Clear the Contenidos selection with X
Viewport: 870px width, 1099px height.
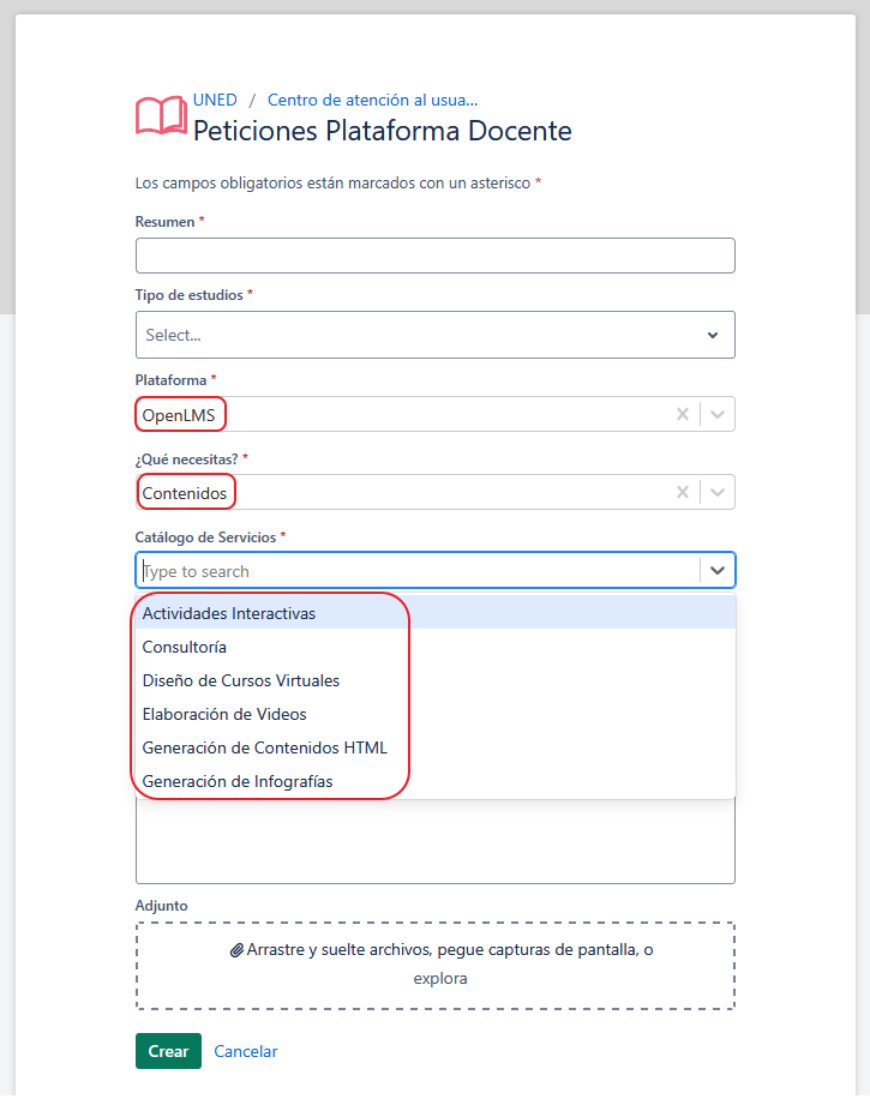pos(682,493)
